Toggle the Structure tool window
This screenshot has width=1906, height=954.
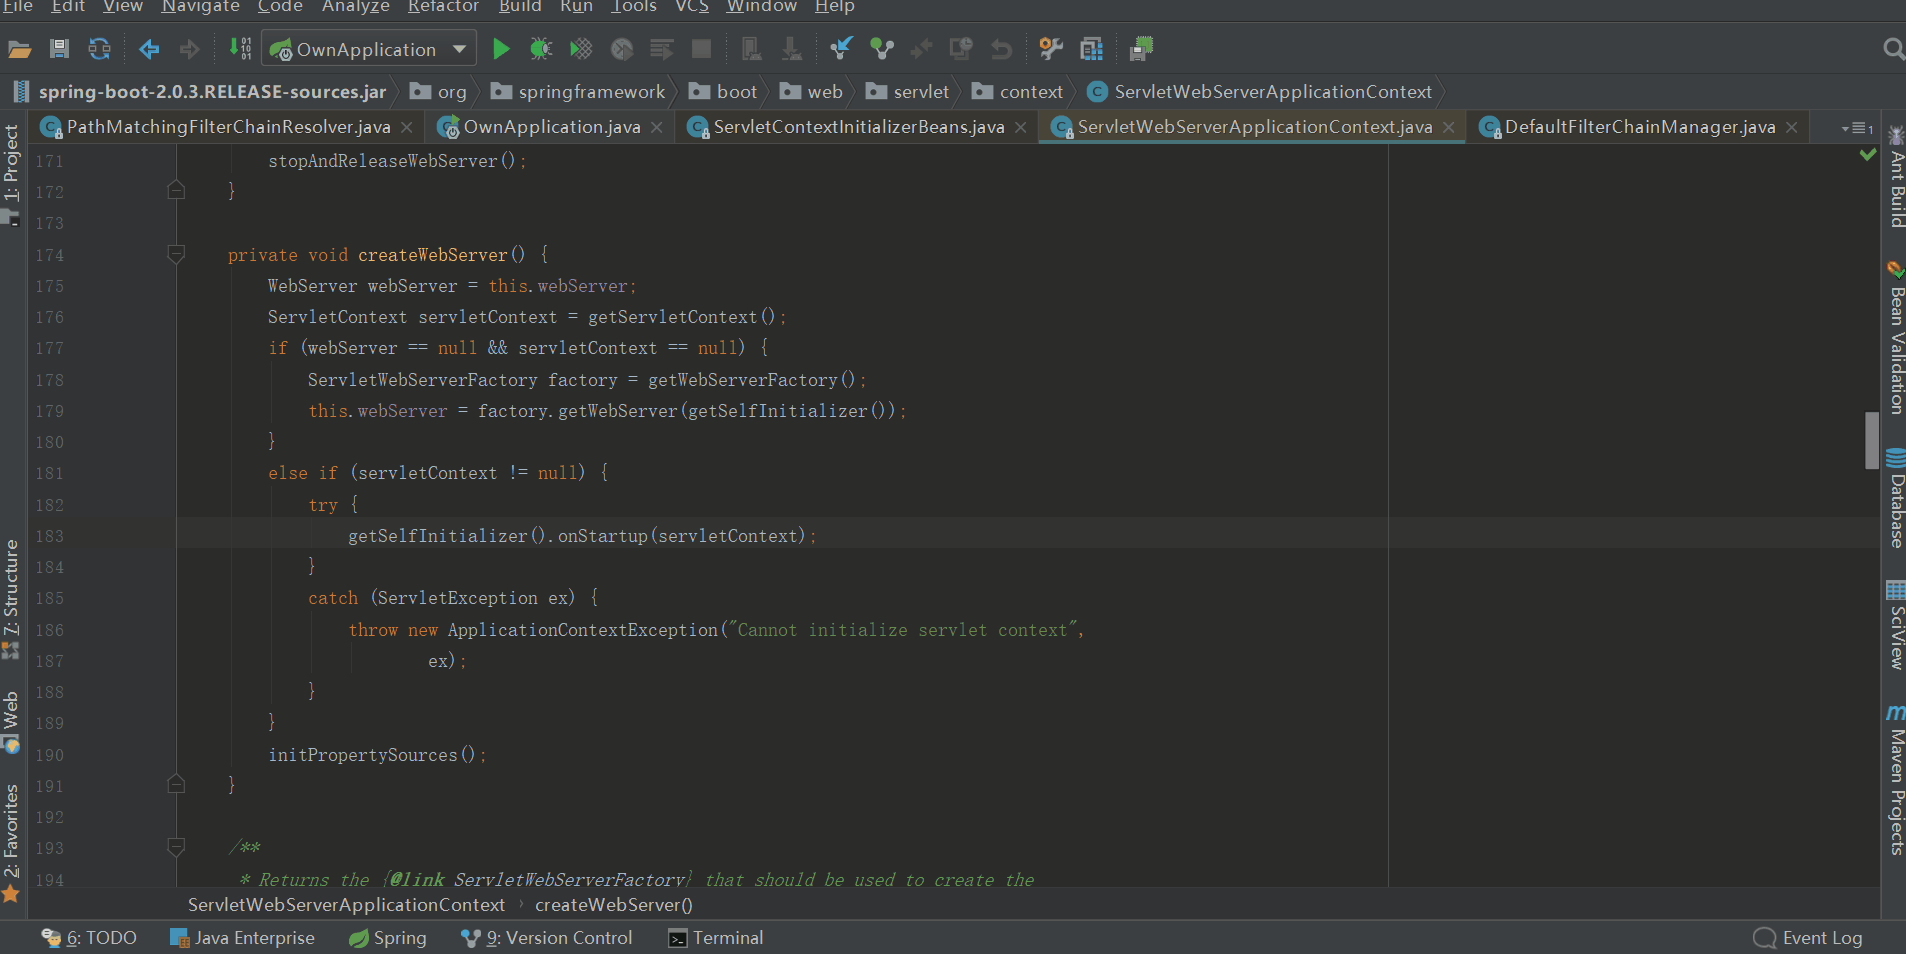tap(12, 598)
